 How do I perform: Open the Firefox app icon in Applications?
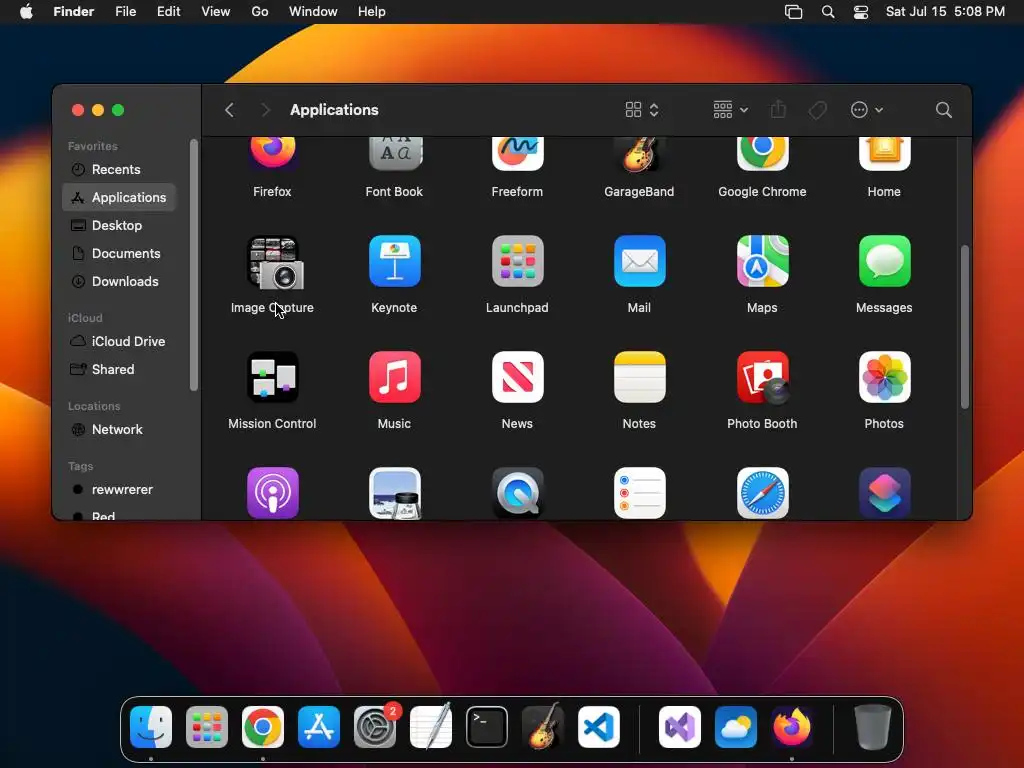coord(272,154)
